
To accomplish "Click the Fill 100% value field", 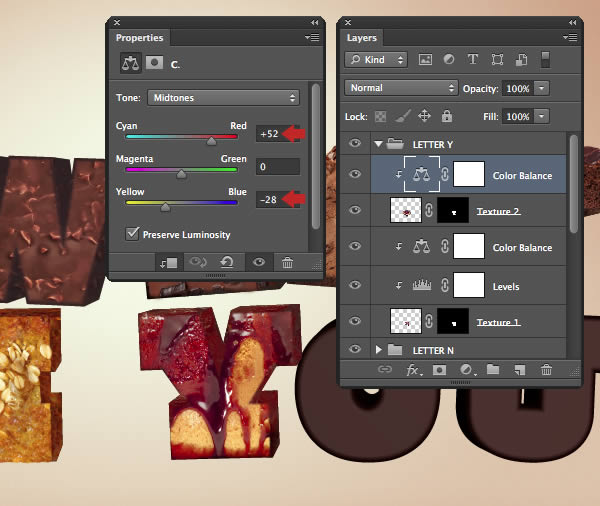I will 518,116.
